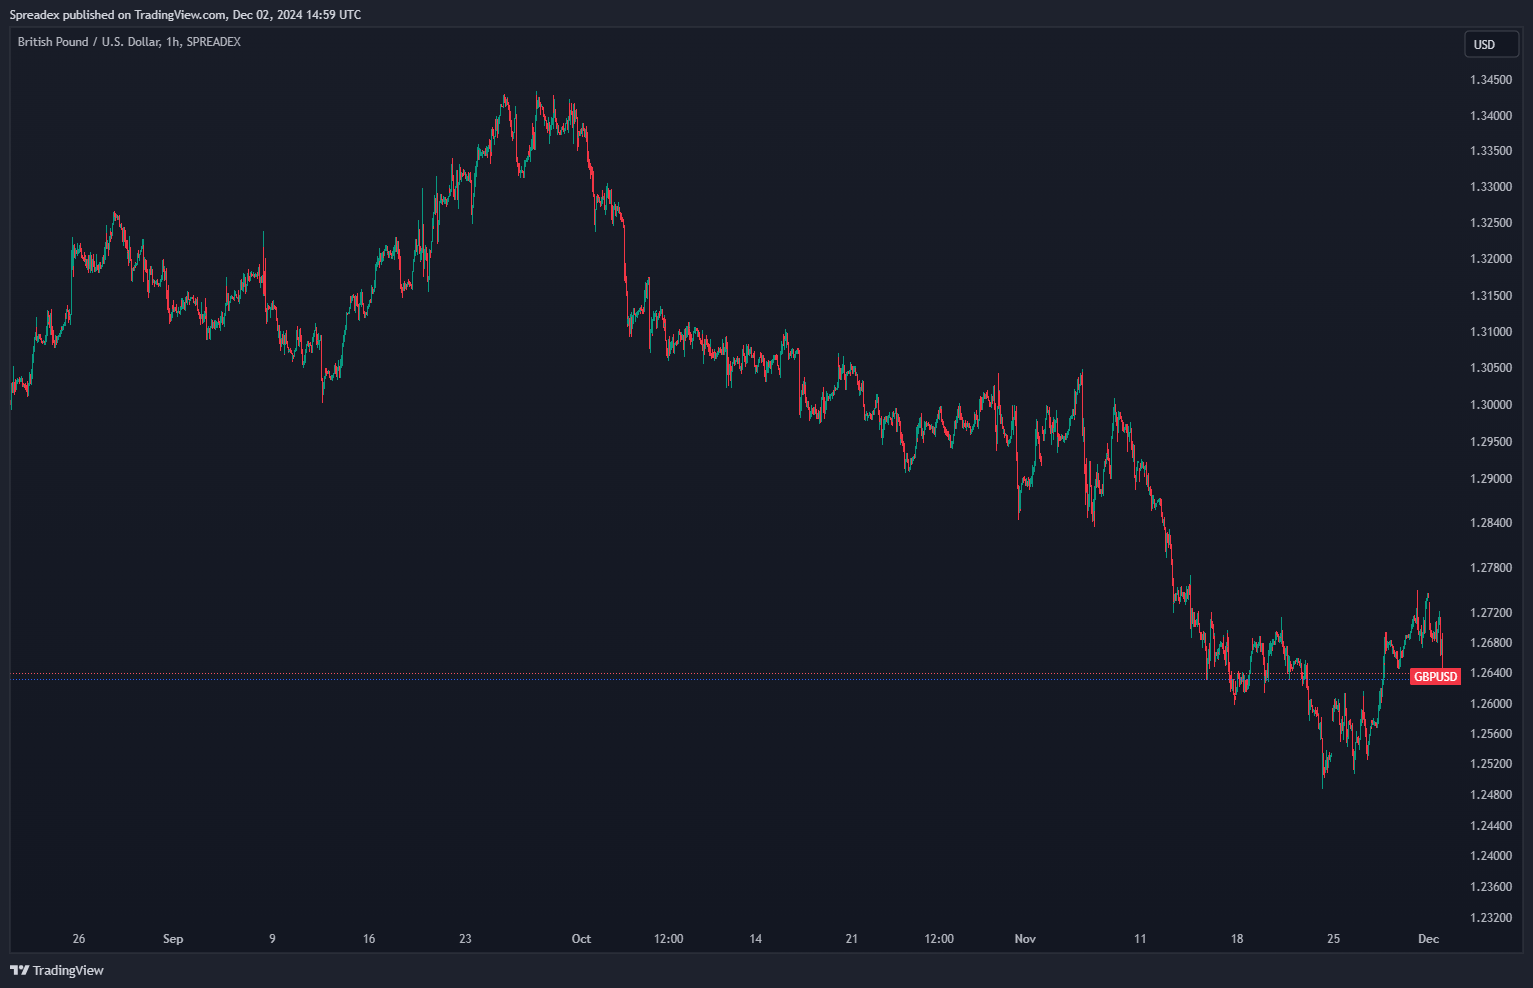The width and height of the screenshot is (1533, 988).
Task: Click the 1.29500 price axis label
Action: [1490, 442]
